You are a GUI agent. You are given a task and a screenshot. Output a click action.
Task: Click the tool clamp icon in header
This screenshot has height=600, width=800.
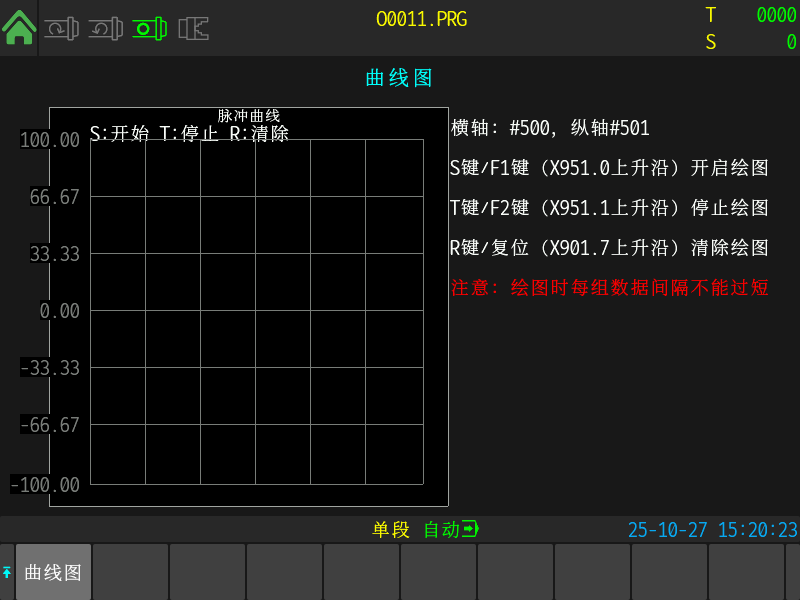192,28
